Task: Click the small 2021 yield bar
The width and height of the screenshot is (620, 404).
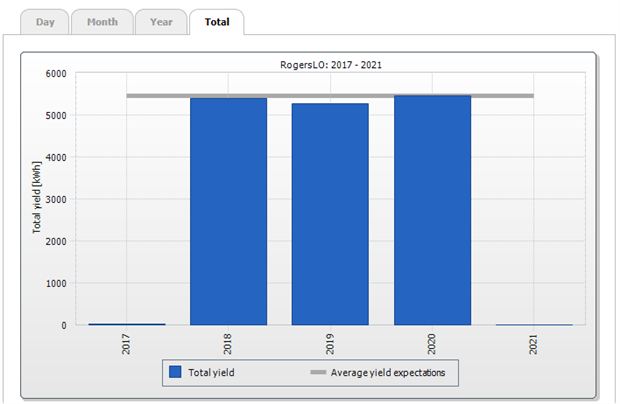Action: [x=534, y=325]
